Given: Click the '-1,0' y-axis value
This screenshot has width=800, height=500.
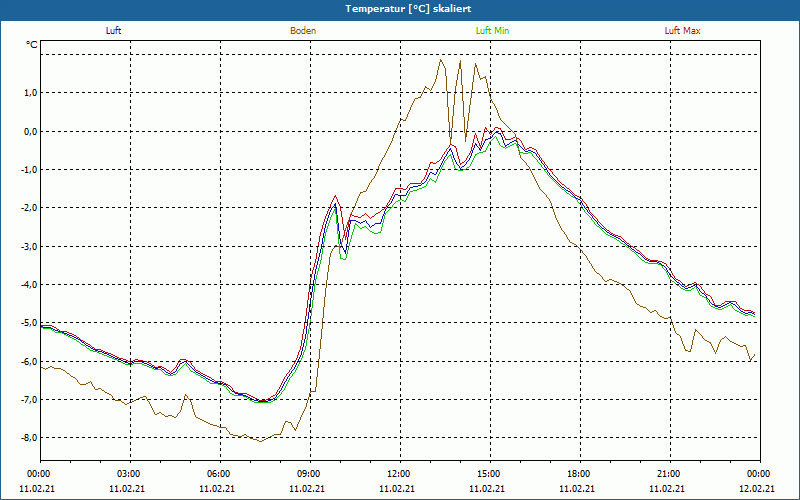Looking at the screenshot, I should [29, 169].
